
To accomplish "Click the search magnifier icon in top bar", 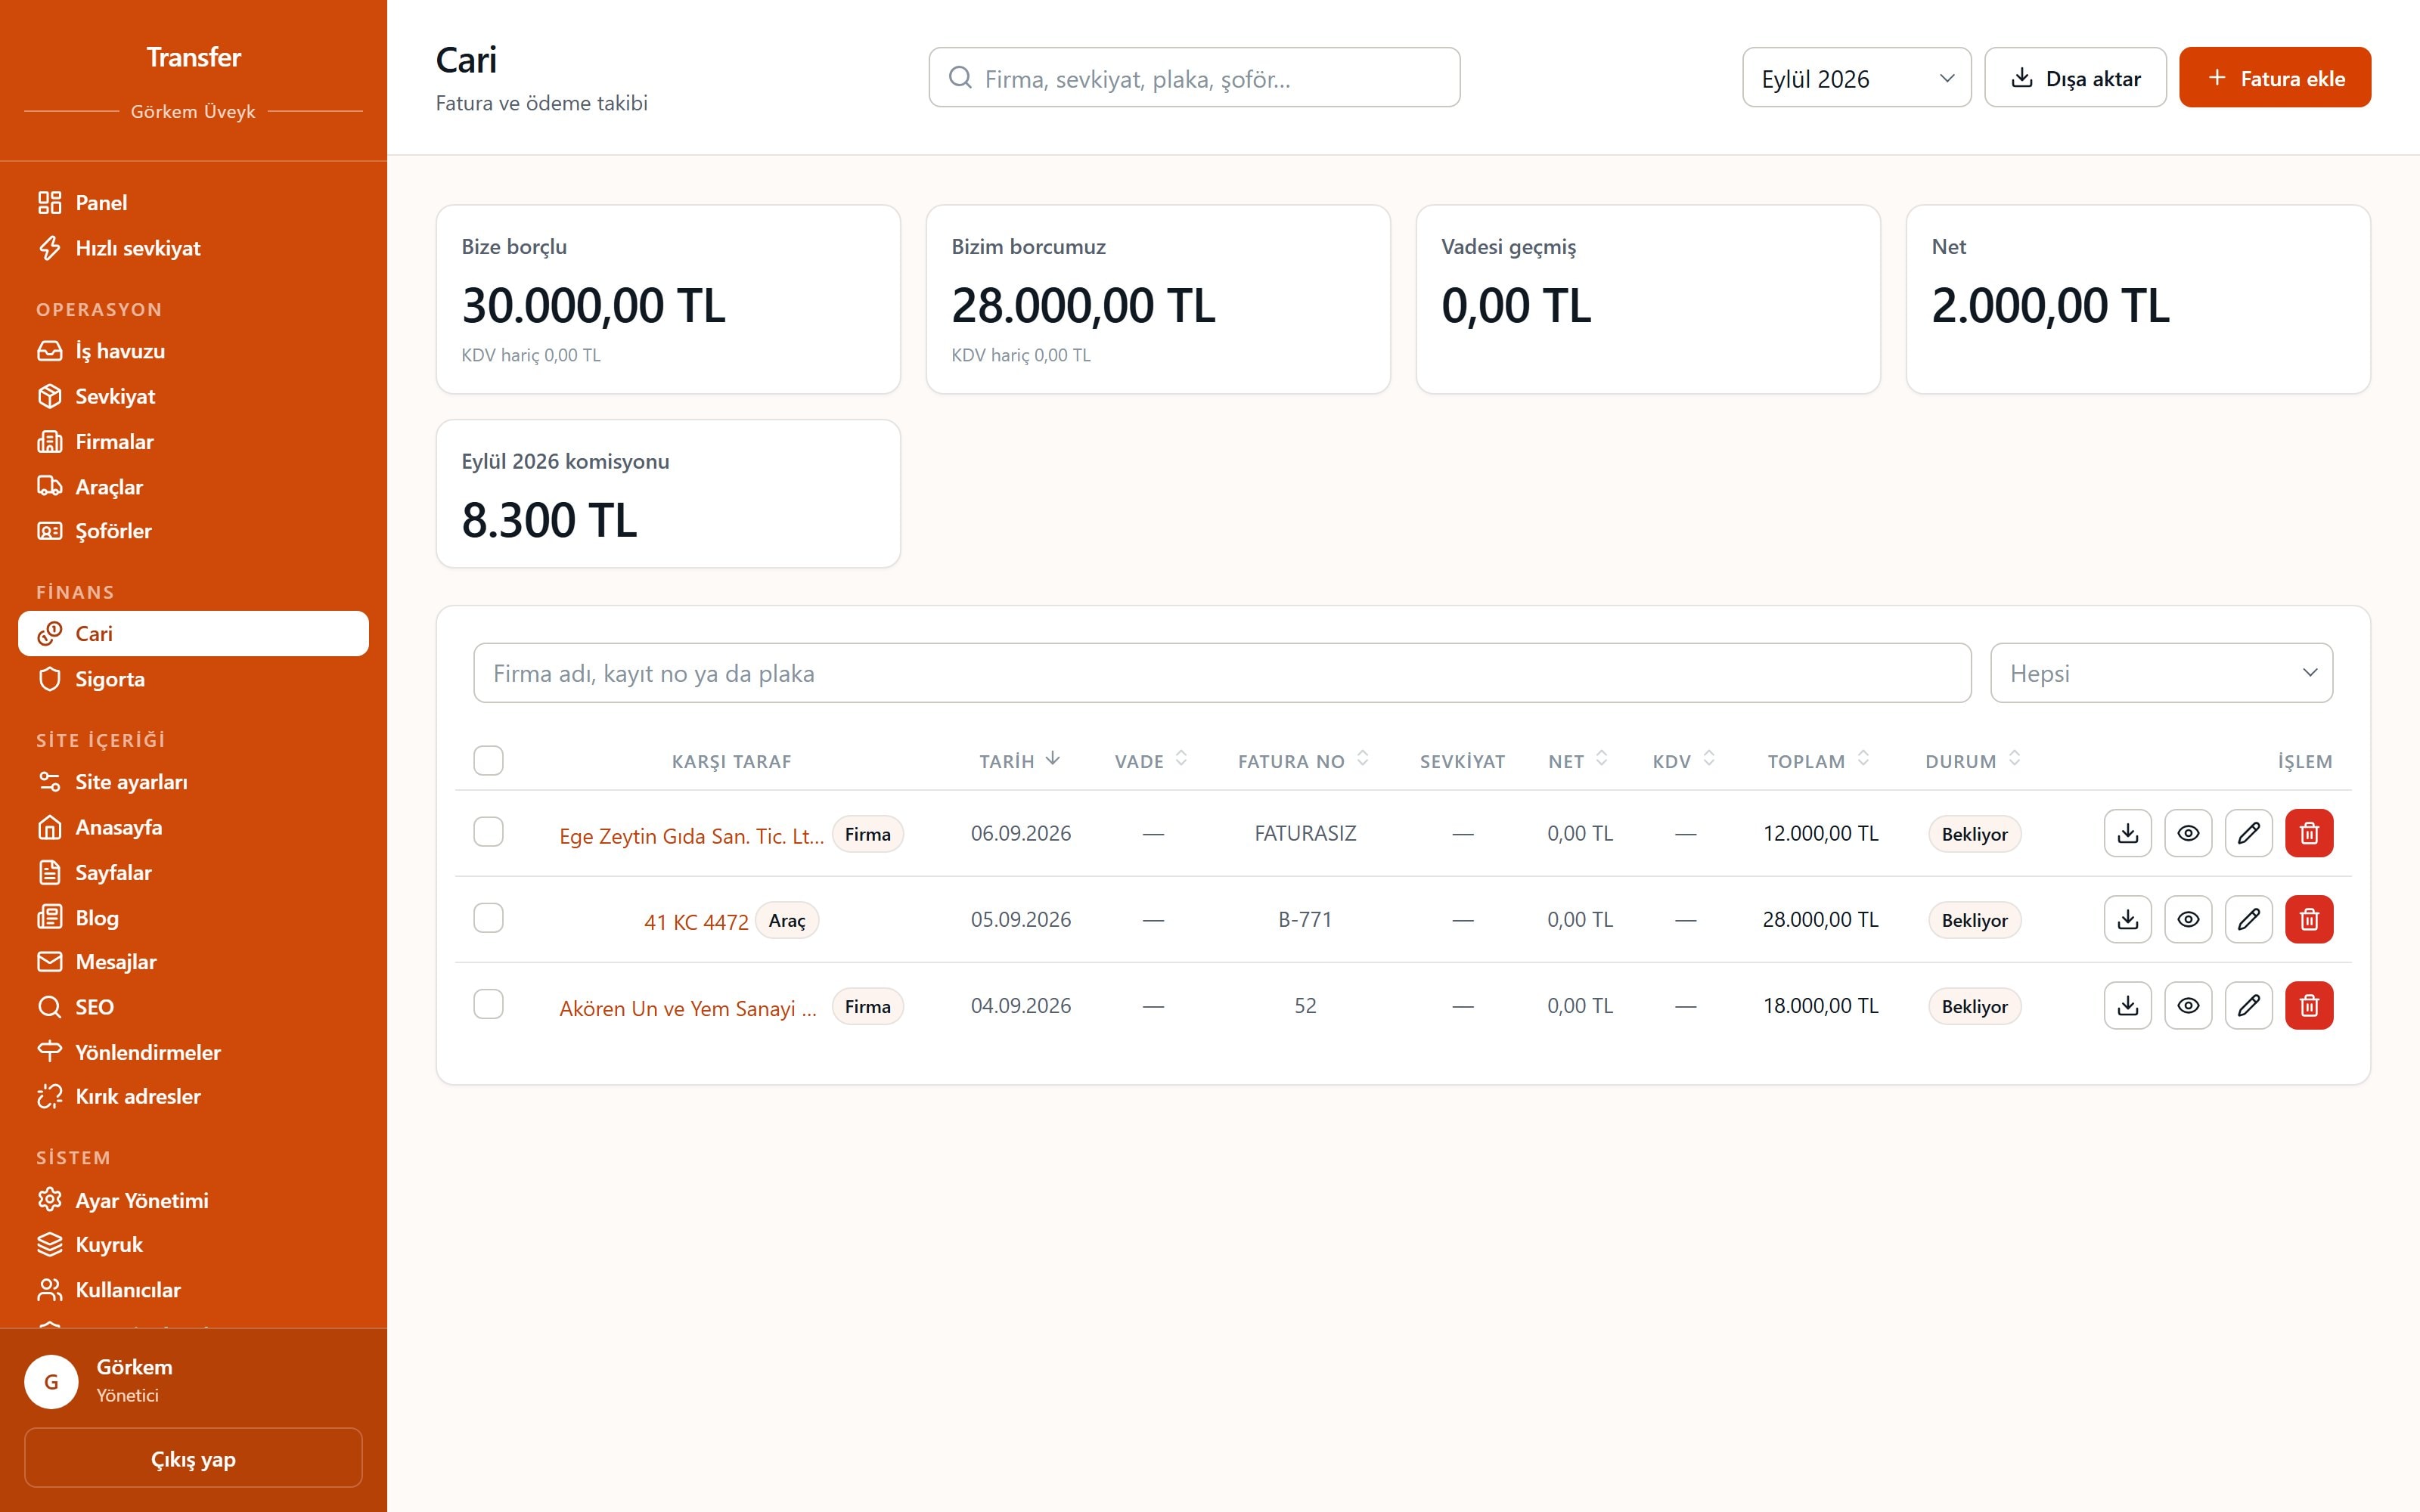I will tap(960, 78).
